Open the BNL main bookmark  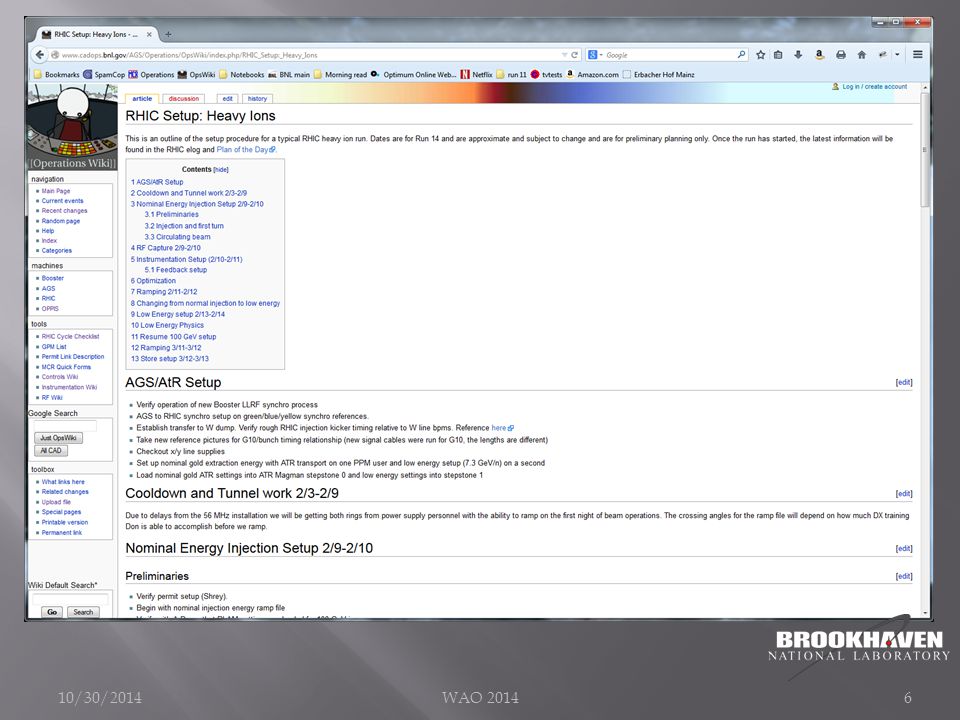coord(288,75)
